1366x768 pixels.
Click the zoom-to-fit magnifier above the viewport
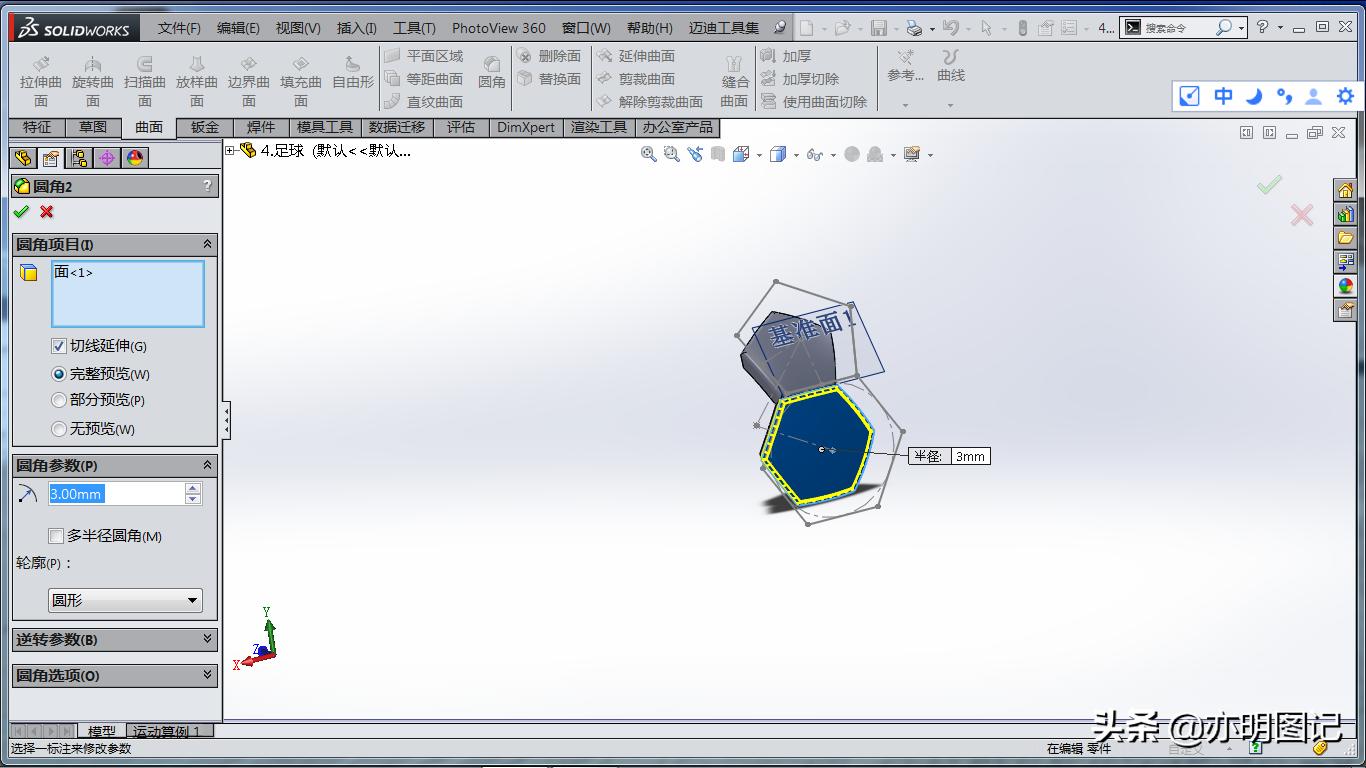[648, 154]
